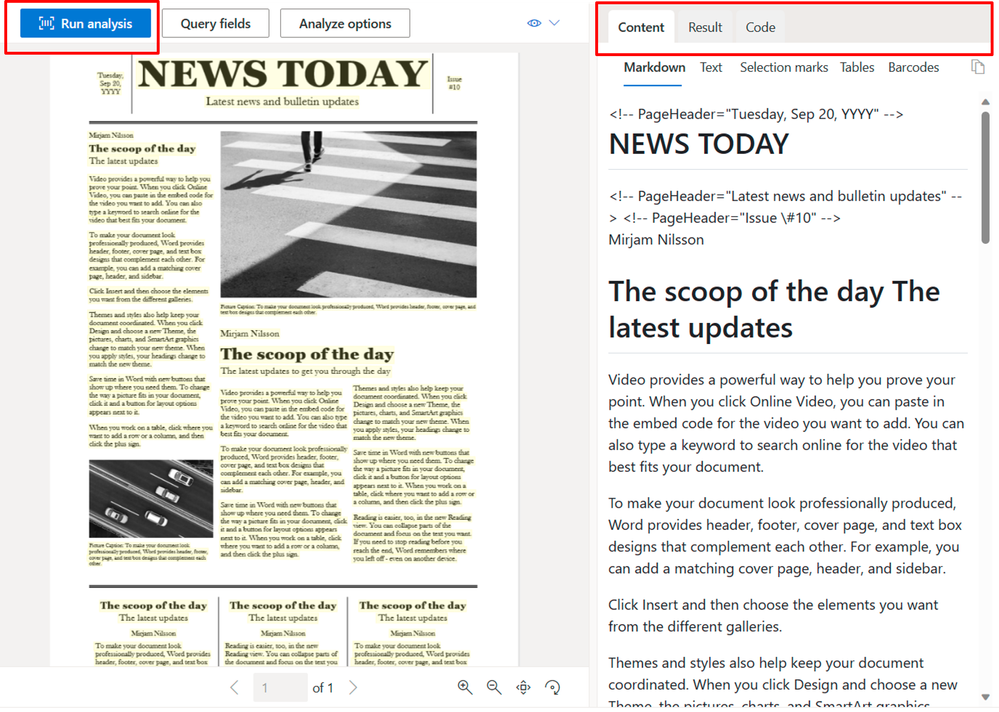Run analysis on the document
The image size is (999, 712).
click(85, 24)
